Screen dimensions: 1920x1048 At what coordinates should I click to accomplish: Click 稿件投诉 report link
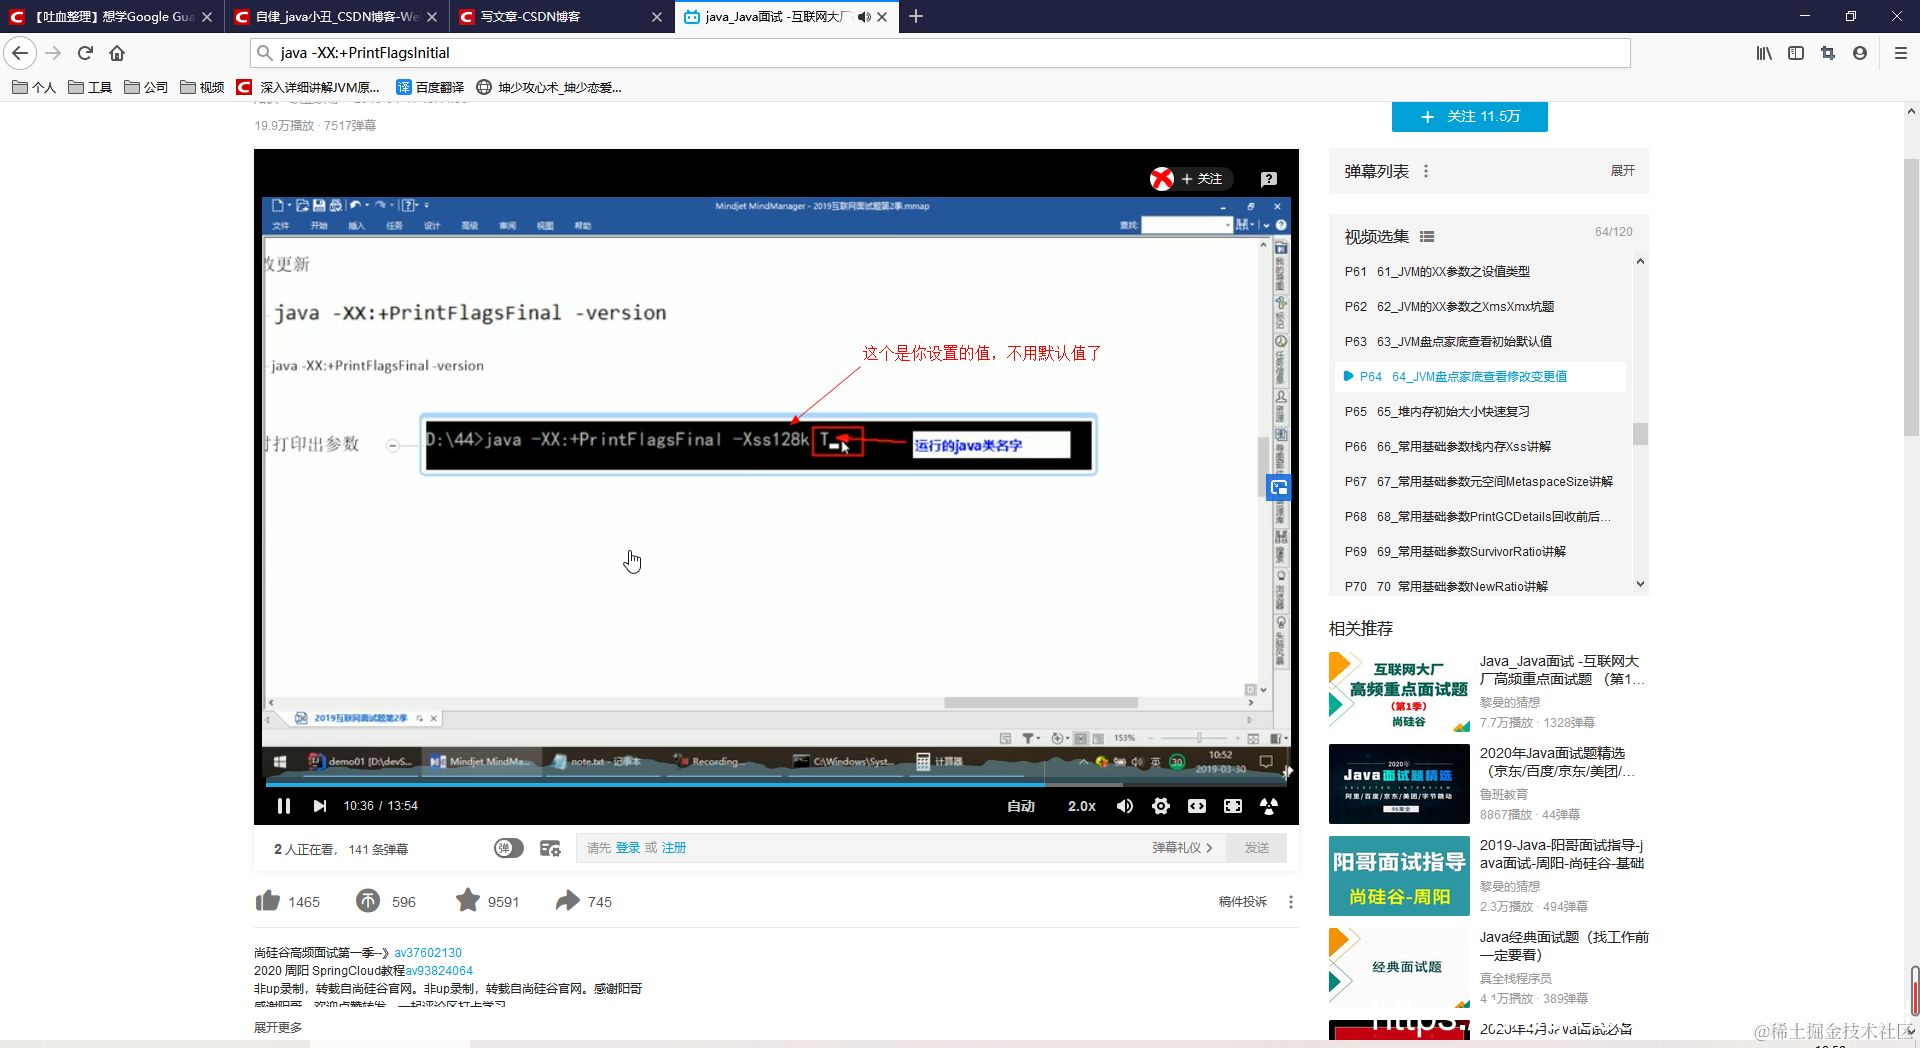point(1243,902)
